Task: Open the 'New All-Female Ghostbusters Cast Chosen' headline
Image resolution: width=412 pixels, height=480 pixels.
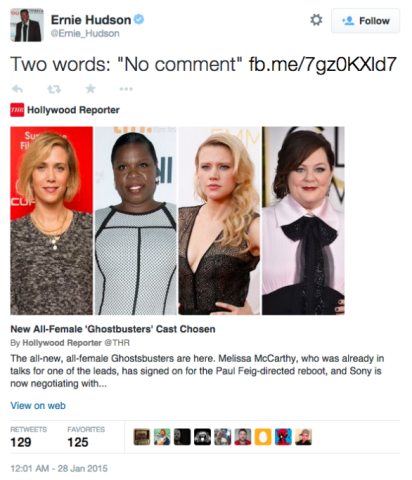Action: (113, 329)
